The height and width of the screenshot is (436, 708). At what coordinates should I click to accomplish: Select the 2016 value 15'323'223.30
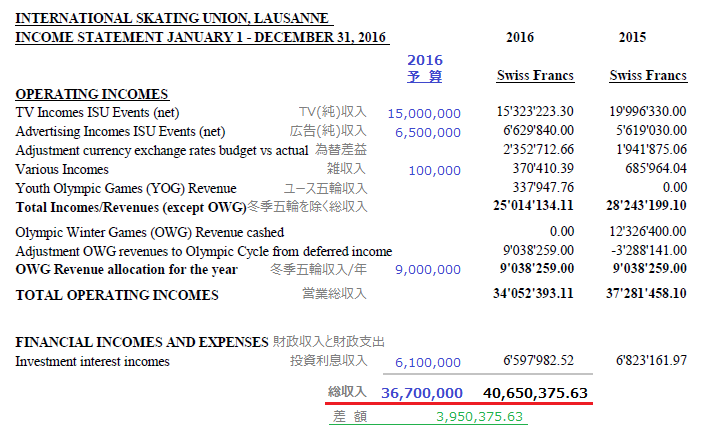coord(535,111)
